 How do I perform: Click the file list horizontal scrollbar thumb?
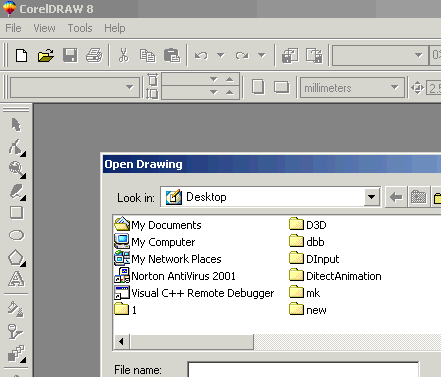192,341
